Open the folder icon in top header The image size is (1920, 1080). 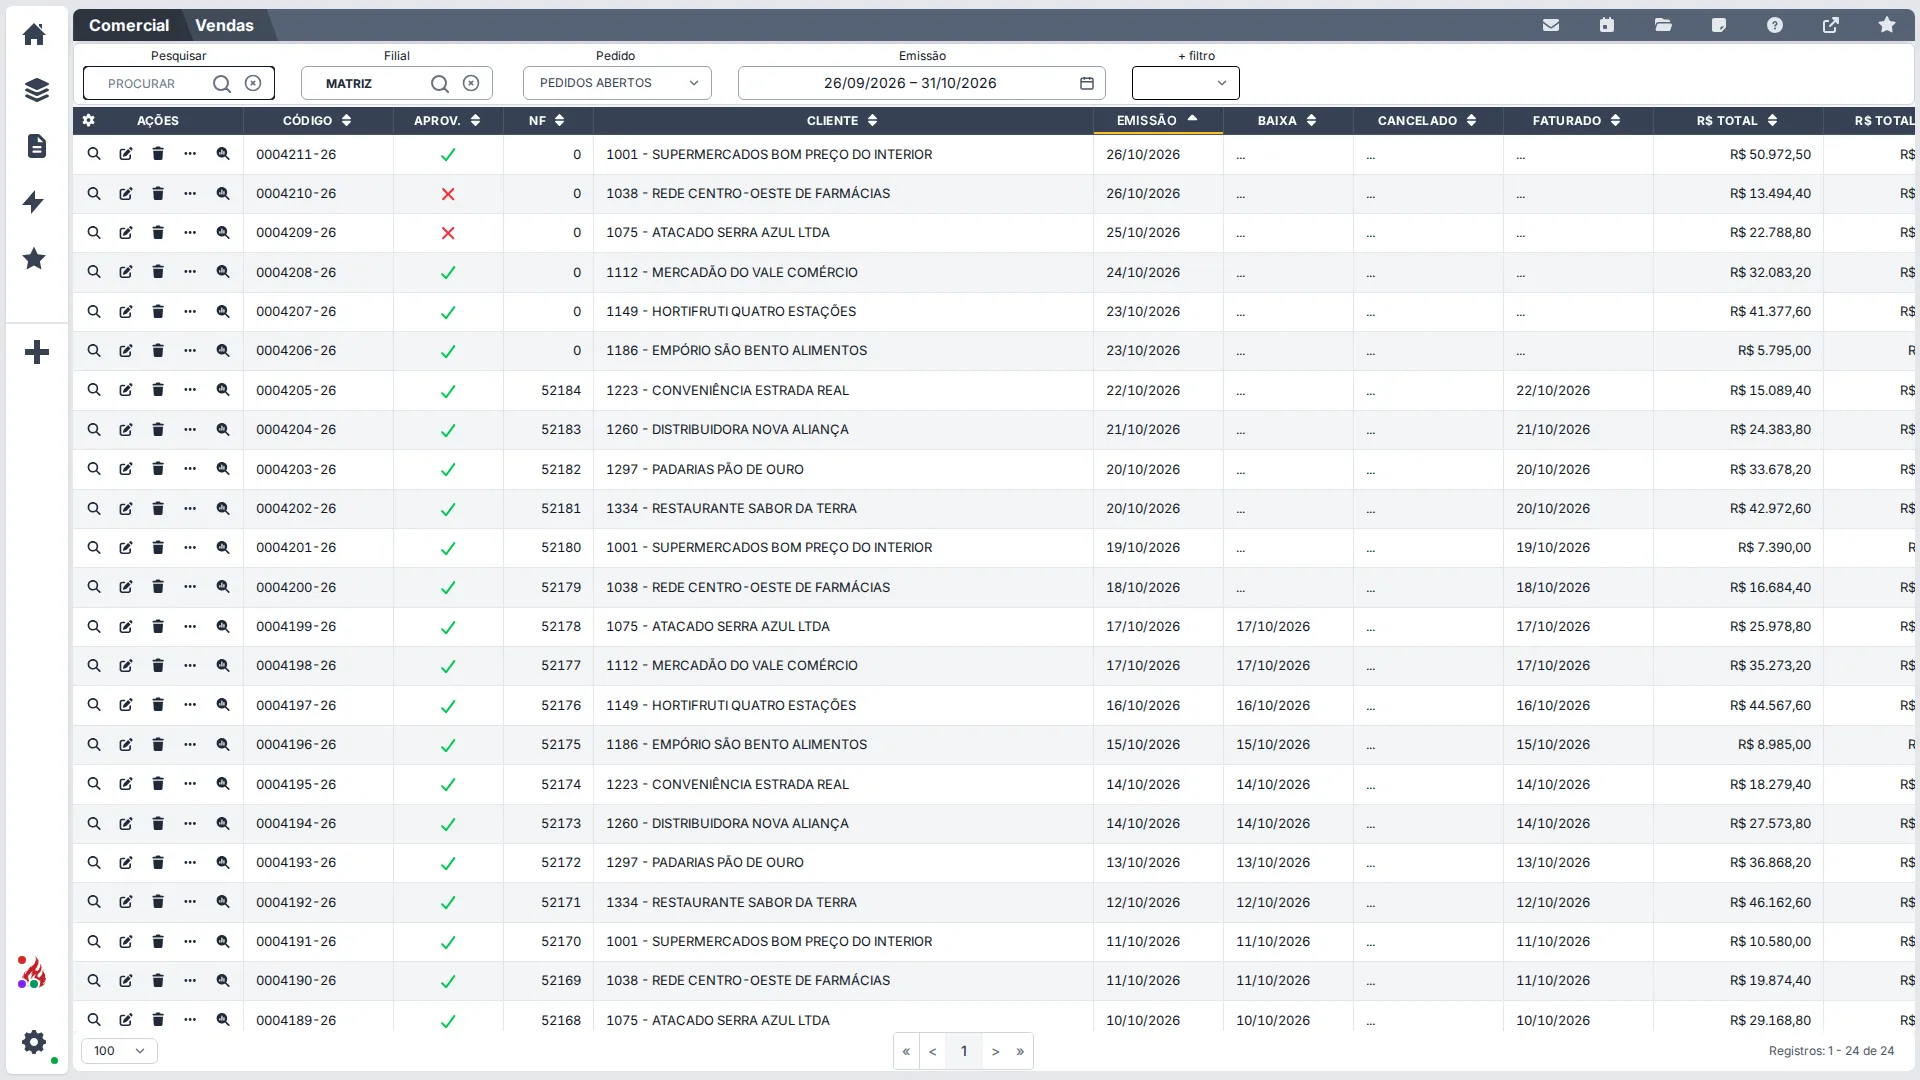[x=1663, y=25]
